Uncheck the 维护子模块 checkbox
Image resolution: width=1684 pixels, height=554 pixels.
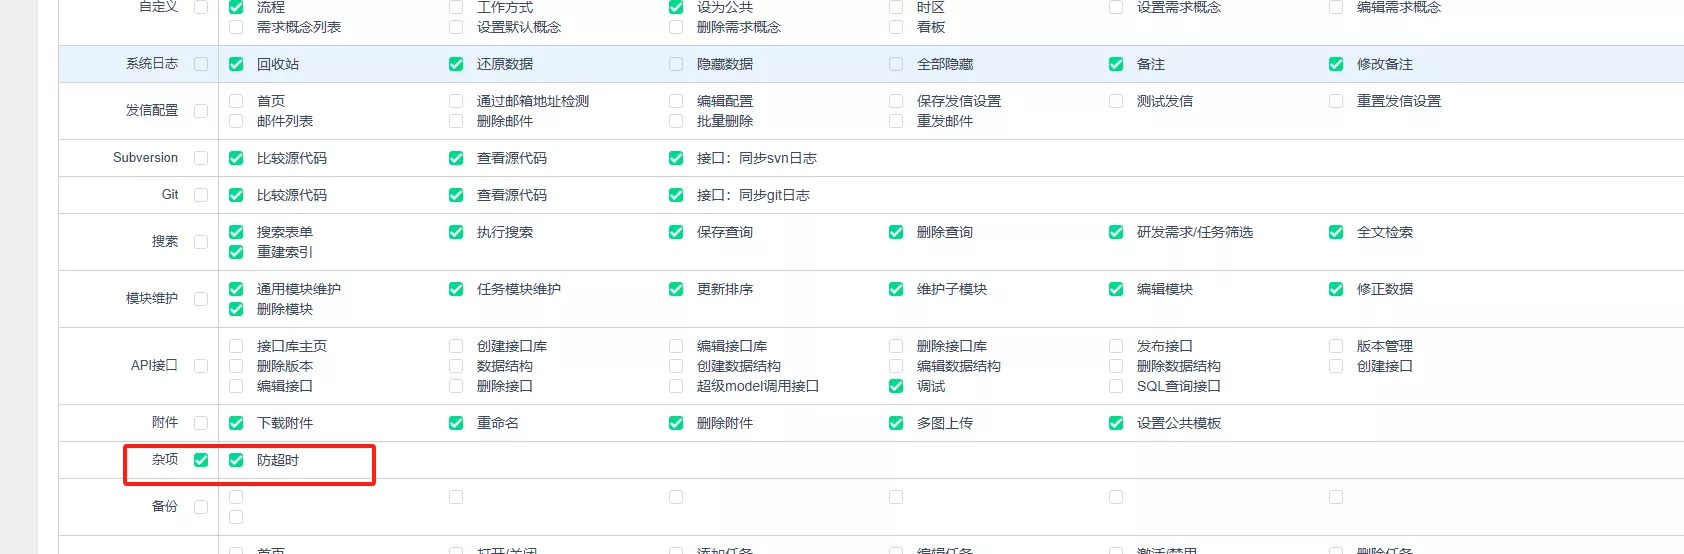896,289
